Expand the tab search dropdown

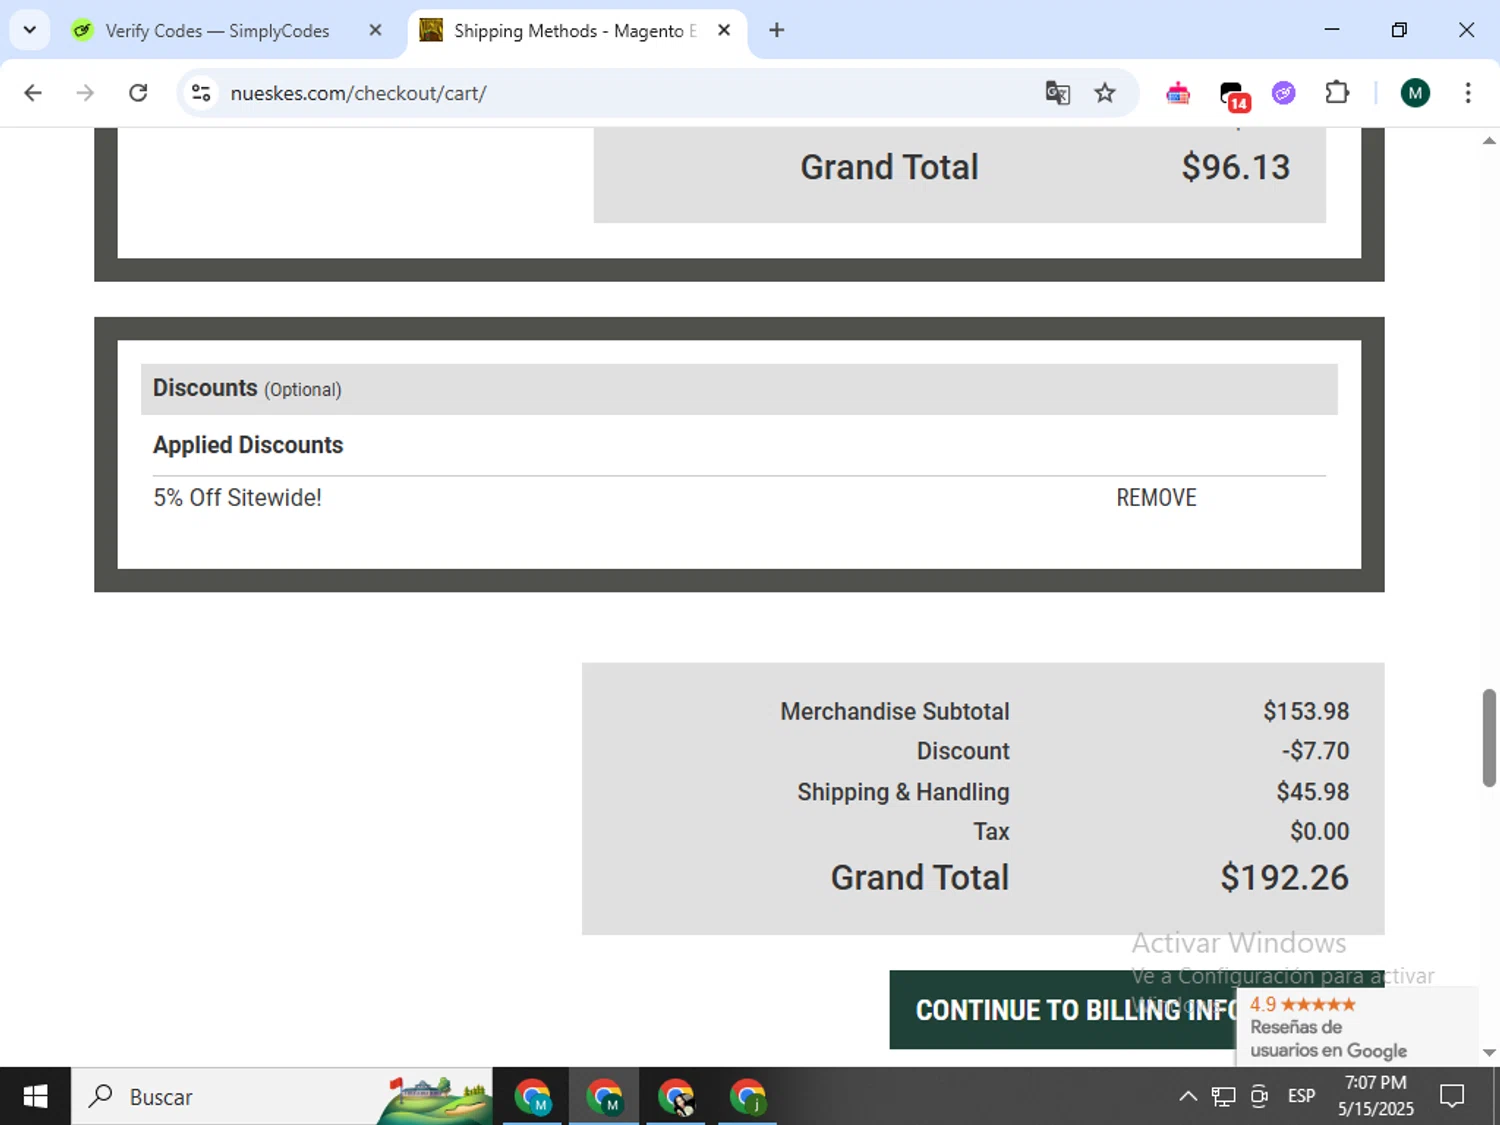(x=30, y=30)
